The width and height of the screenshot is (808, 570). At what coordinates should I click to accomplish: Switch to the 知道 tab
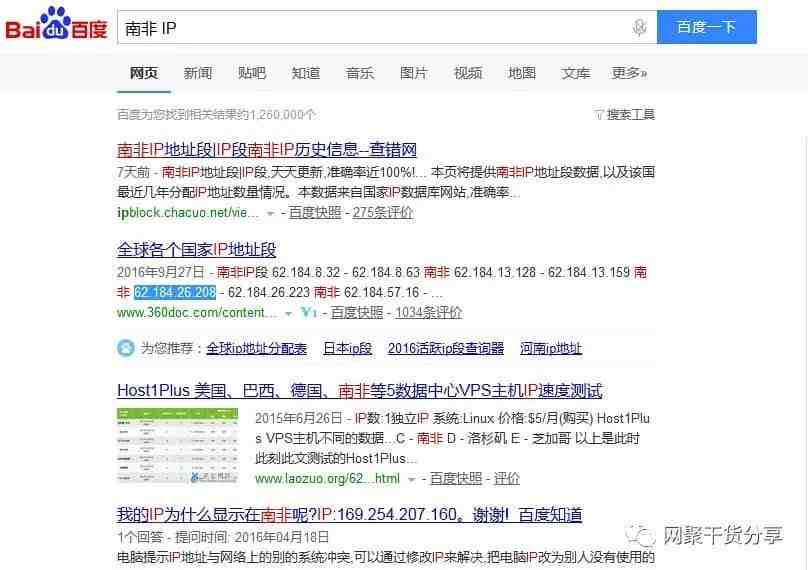click(306, 73)
